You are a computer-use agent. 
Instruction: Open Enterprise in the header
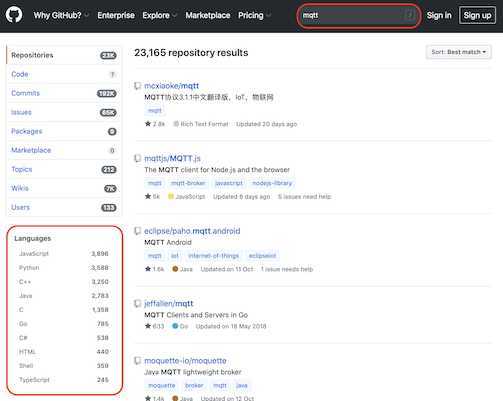tap(116, 15)
